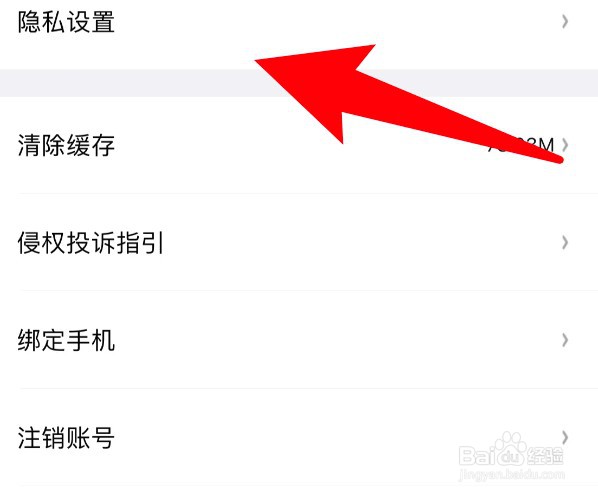Screen dimensions: 598x496
Task: Click the Bai text in the Baidu watermark
Action: tap(477, 456)
